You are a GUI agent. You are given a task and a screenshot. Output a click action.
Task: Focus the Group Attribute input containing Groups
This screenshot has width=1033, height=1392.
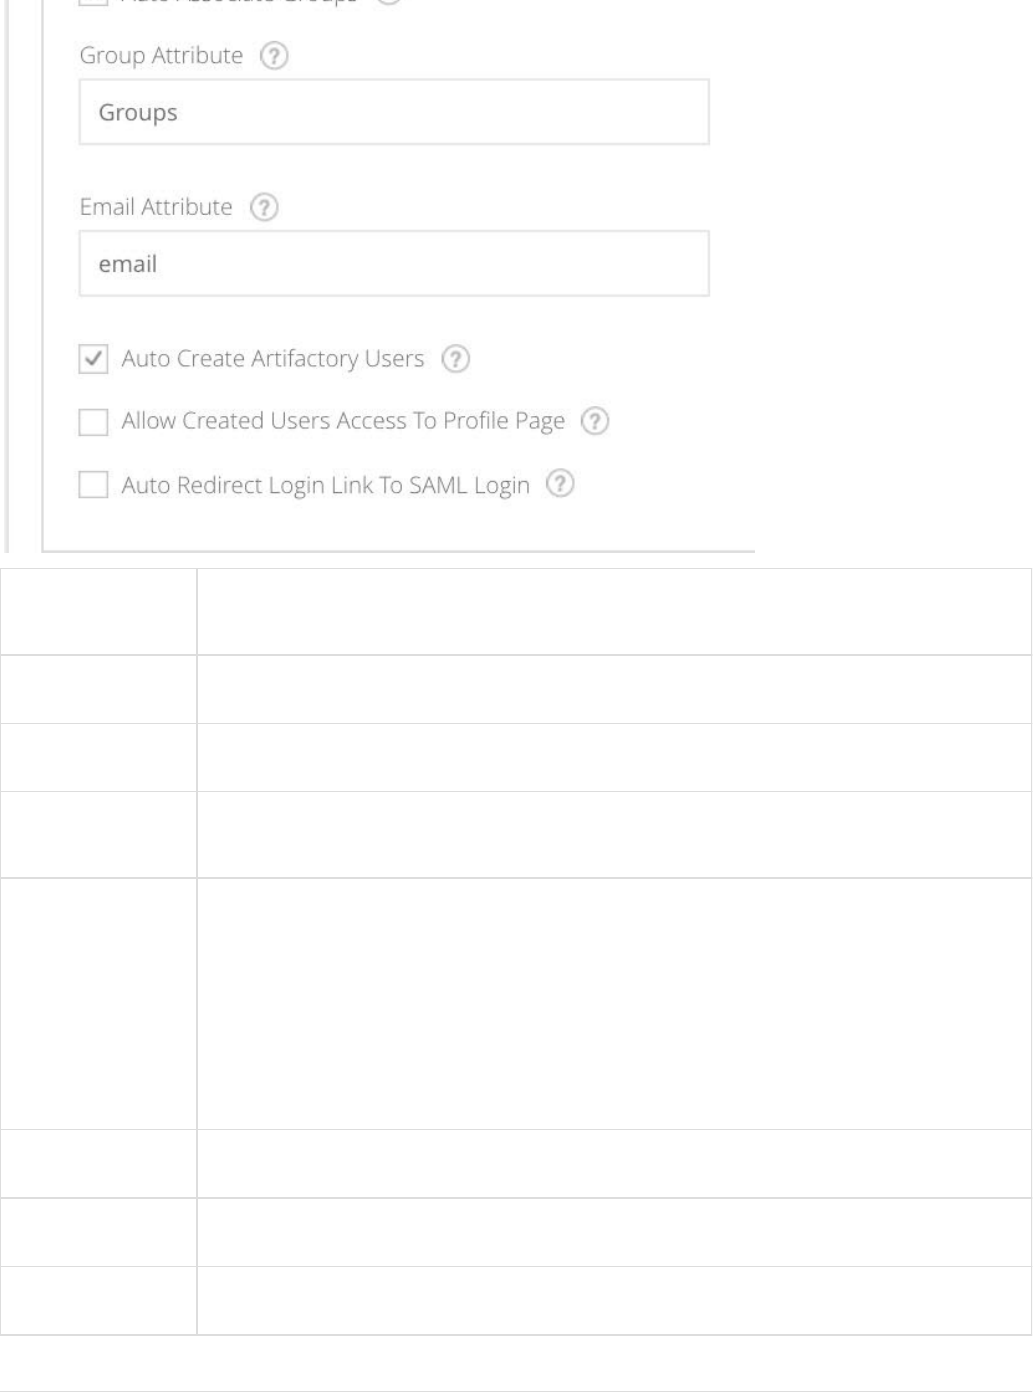[x=394, y=112]
